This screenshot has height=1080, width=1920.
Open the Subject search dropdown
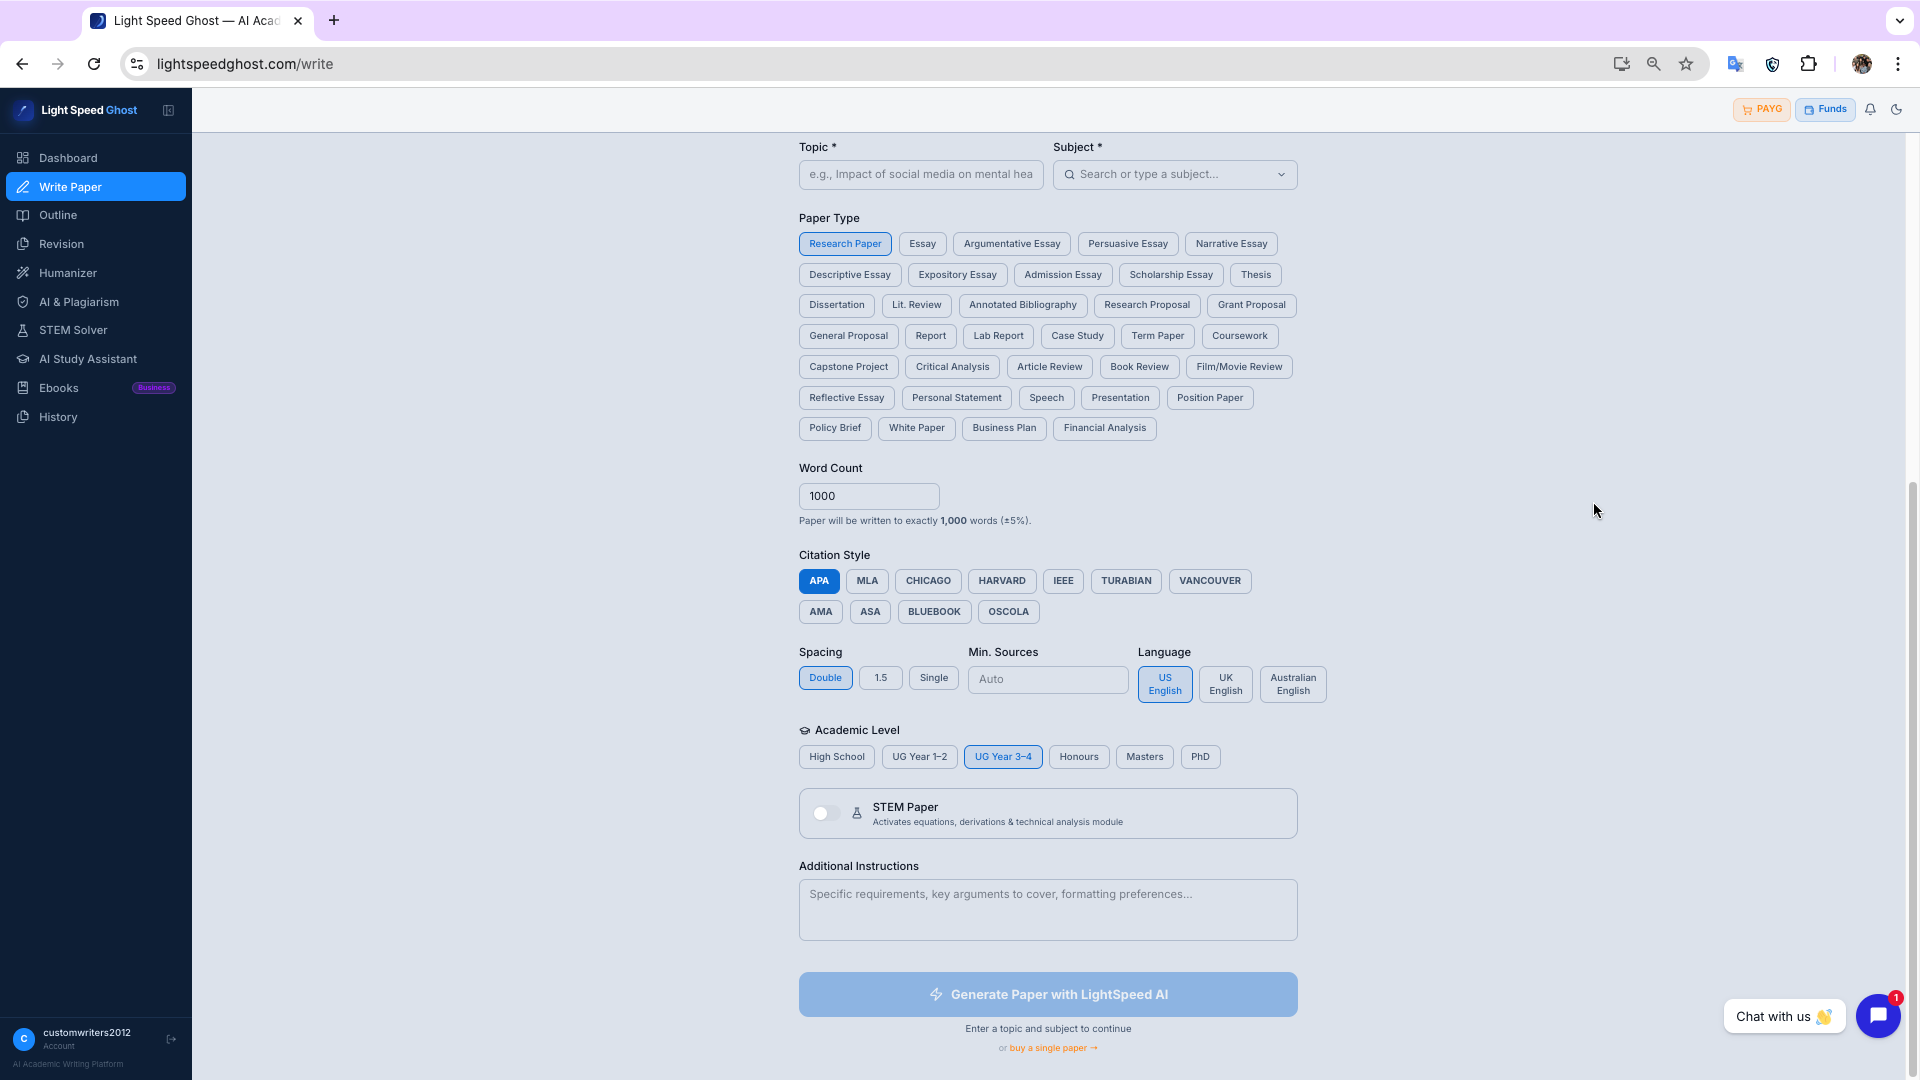pos(1175,175)
